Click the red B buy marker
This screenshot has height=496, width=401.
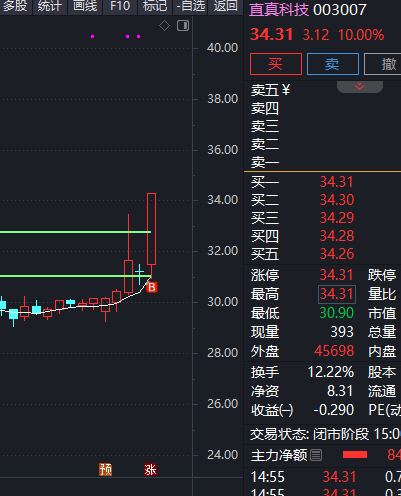click(x=152, y=287)
